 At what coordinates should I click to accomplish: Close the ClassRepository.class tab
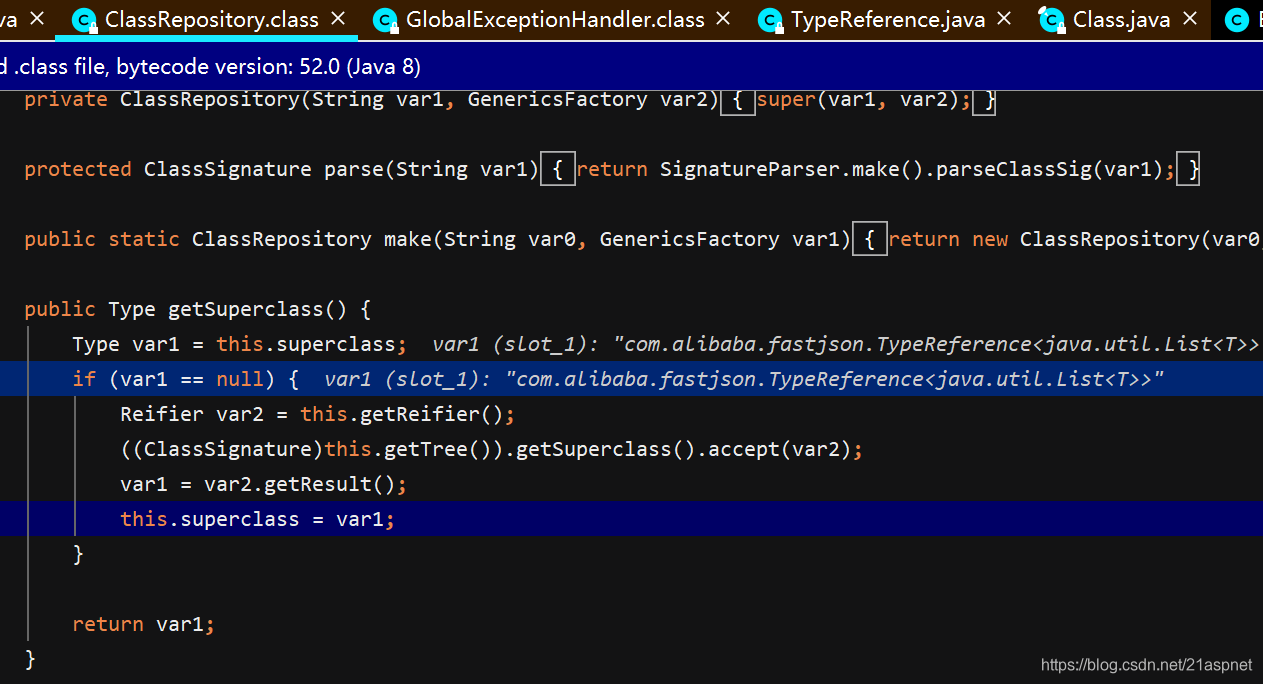coord(338,18)
